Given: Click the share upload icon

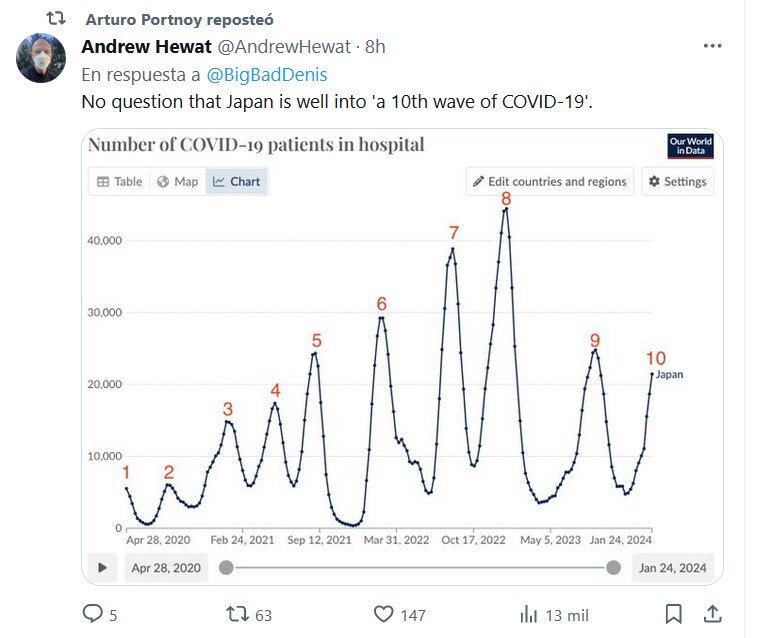Looking at the screenshot, I should click(713, 613).
